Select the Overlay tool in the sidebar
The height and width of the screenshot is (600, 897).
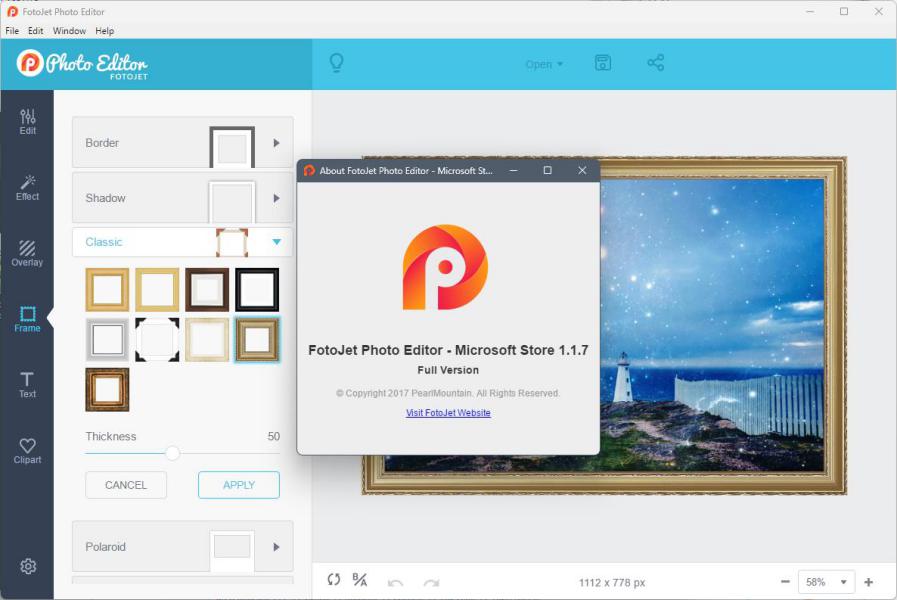(x=27, y=253)
